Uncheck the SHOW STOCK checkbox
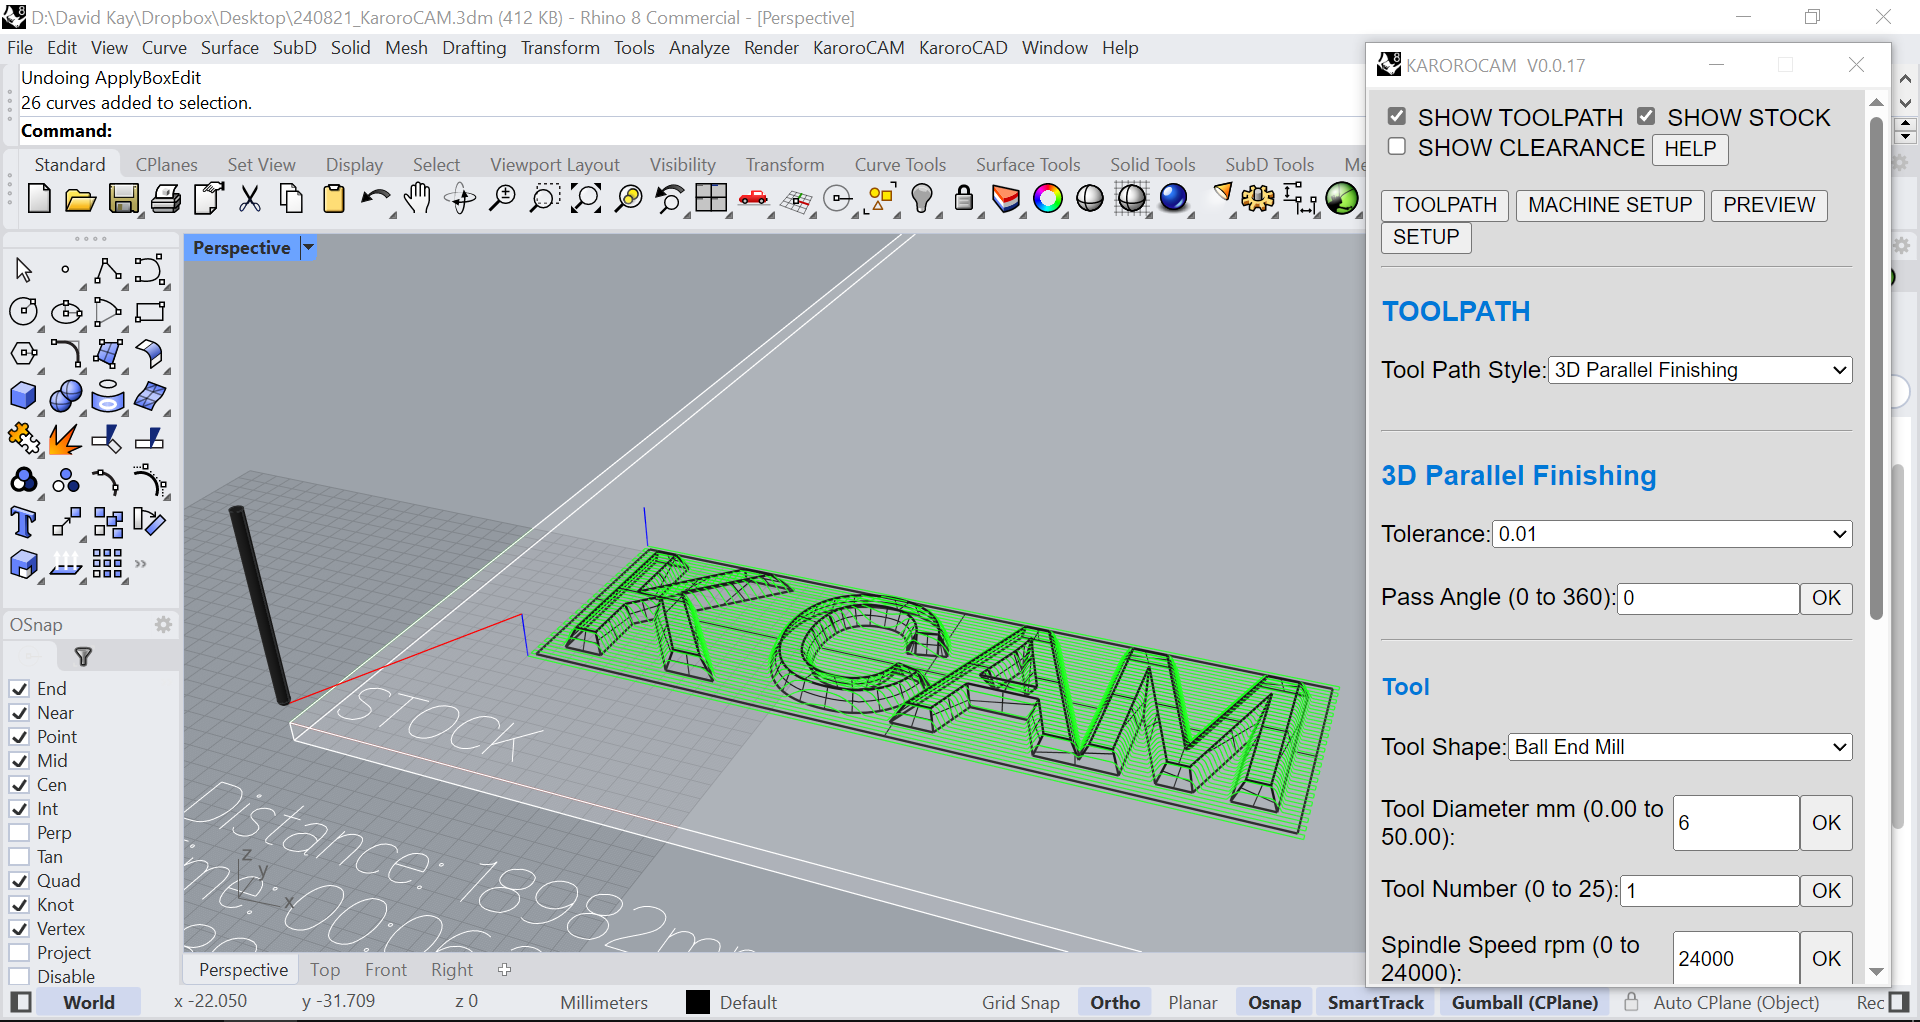Screen dimensions: 1920x1022 [1646, 116]
